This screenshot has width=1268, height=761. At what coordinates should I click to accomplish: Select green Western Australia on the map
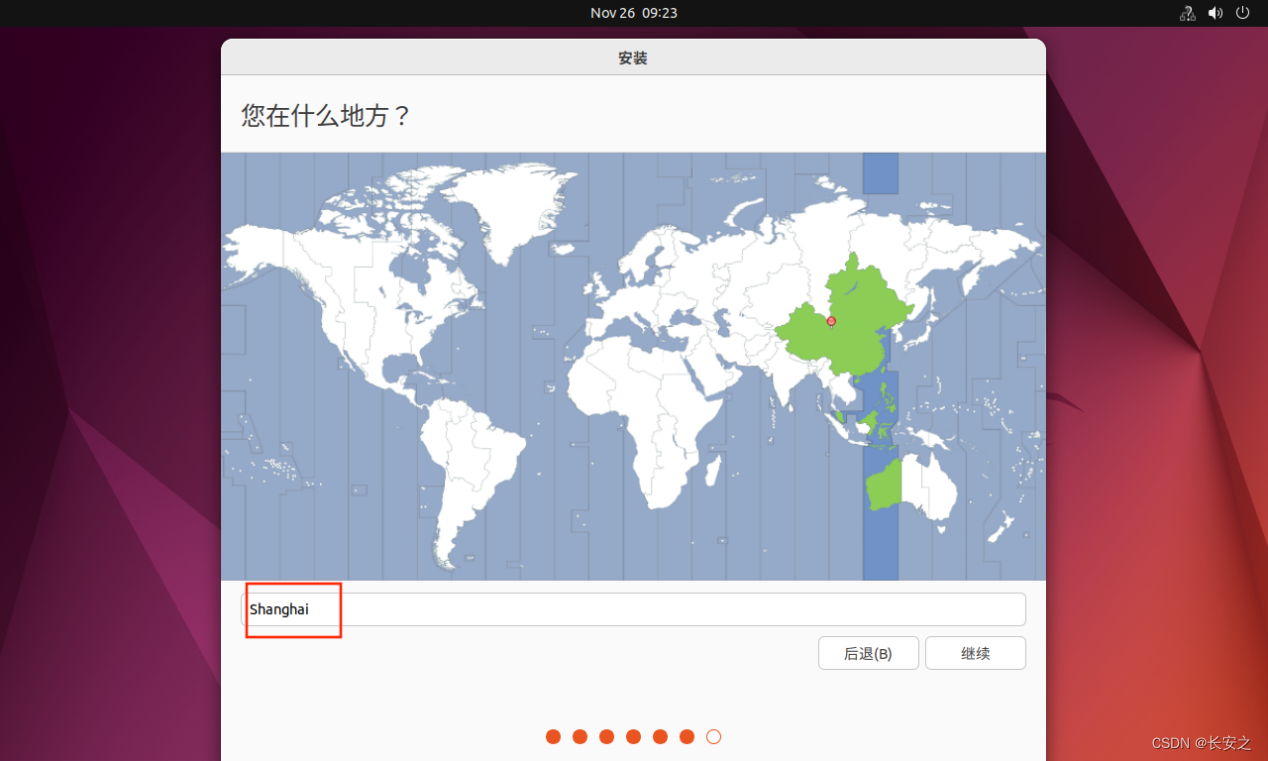coord(884,483)
